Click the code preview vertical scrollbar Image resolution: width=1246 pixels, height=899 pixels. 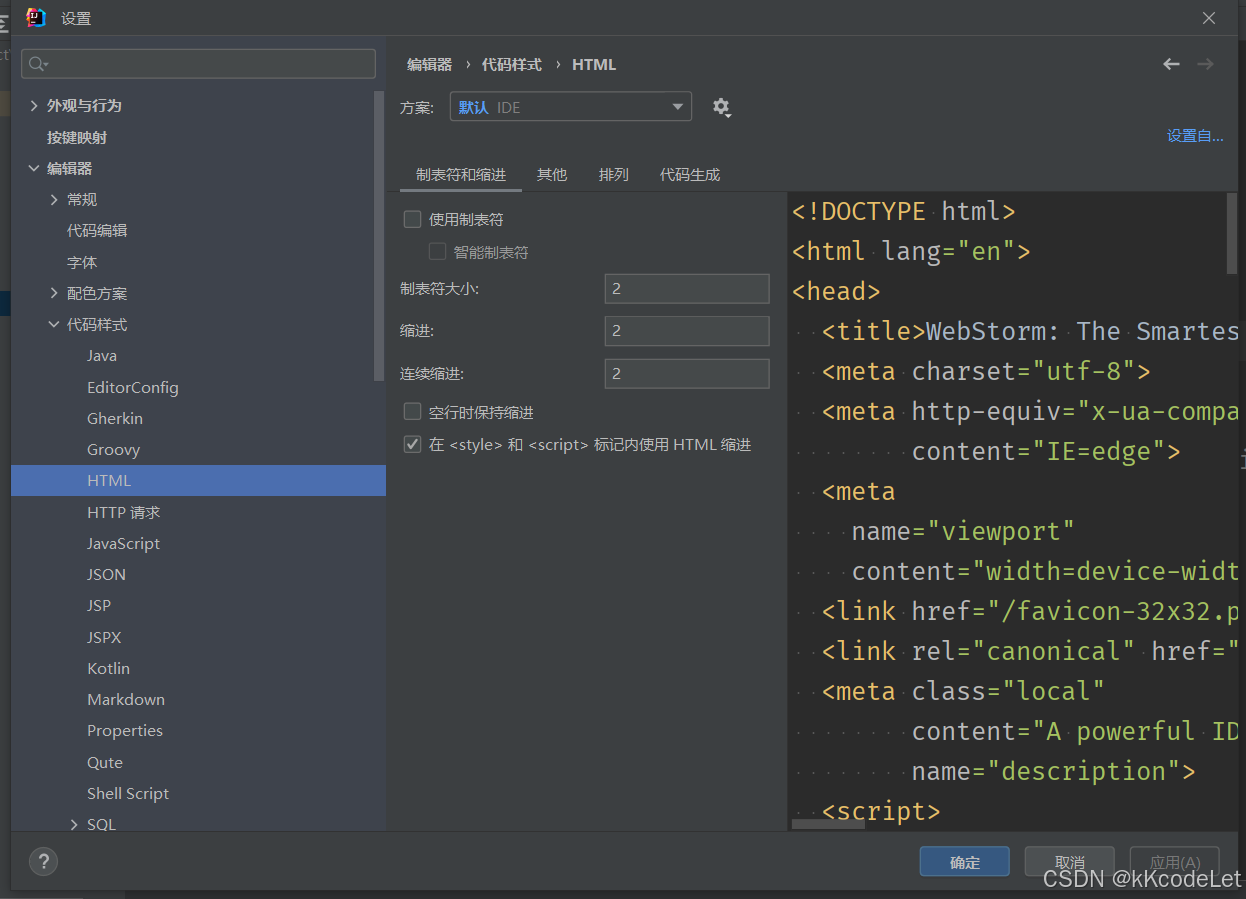pyautogui.click(x=1232, y=233)
